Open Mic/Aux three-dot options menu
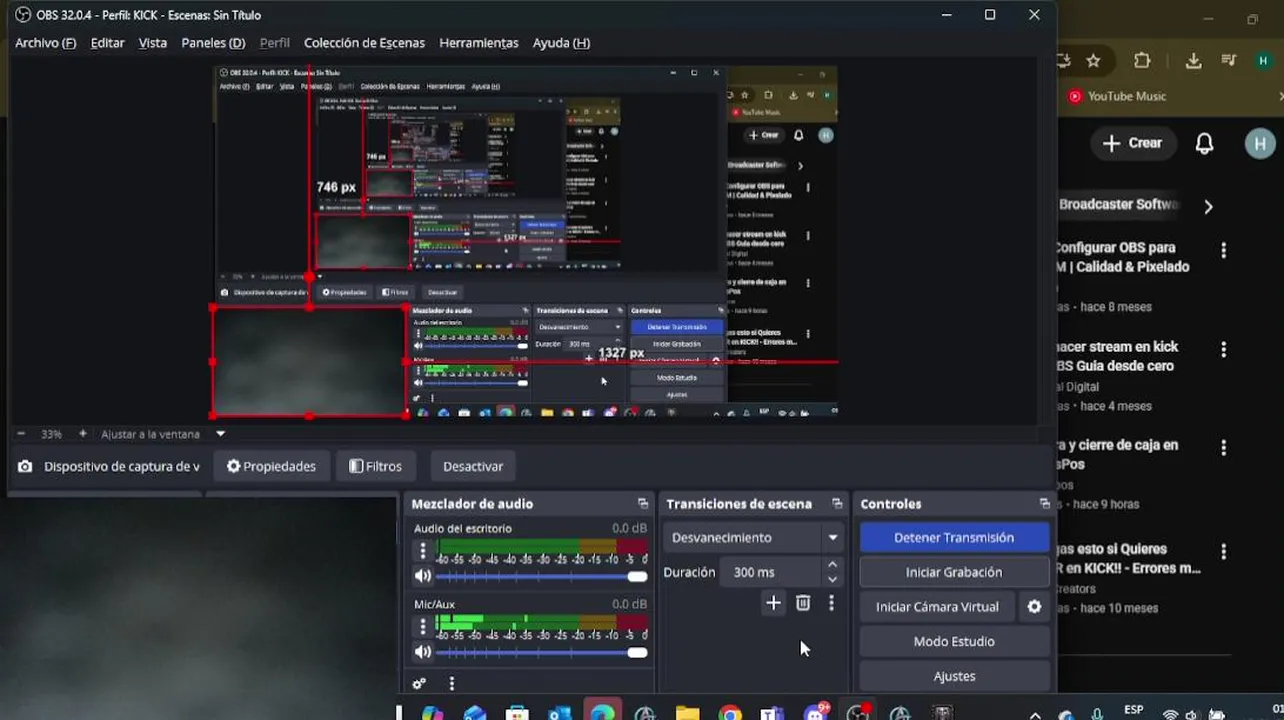The image size is (1284, 720). (423, 626)
